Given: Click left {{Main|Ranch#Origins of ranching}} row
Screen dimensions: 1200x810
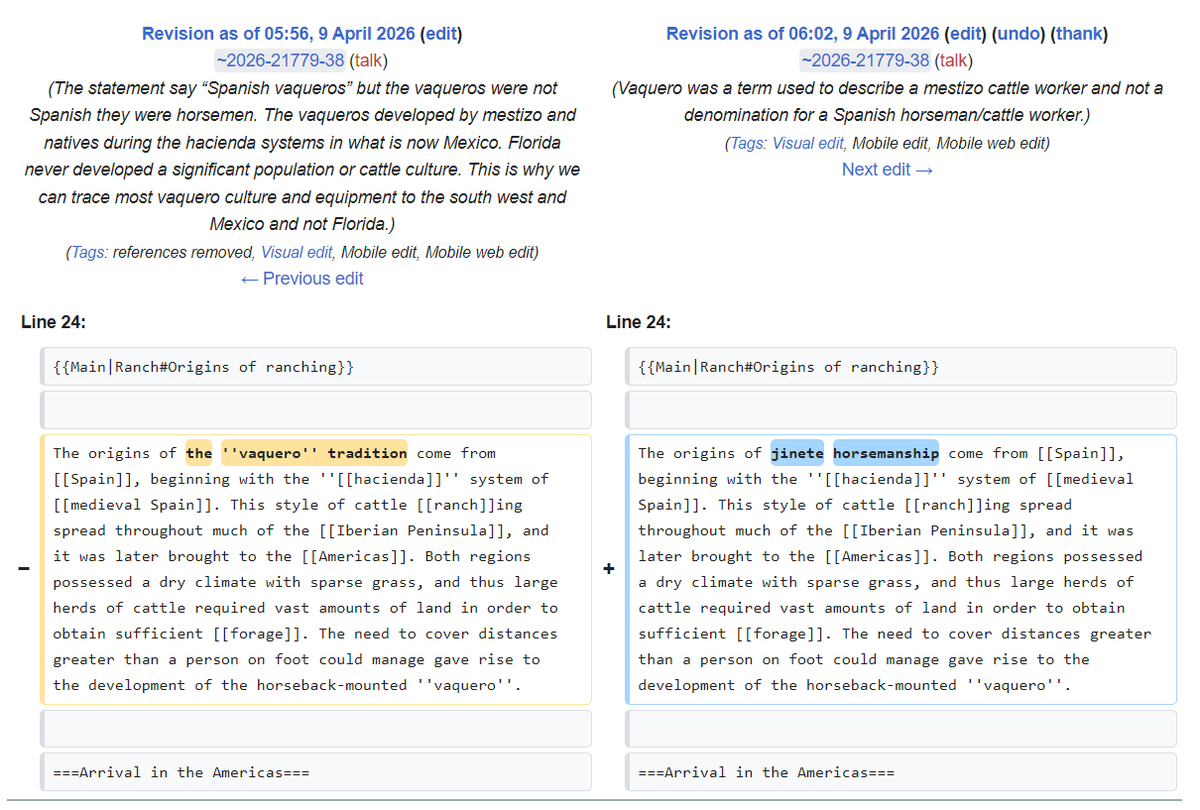Looking at the screenshot, I should 316,367.
